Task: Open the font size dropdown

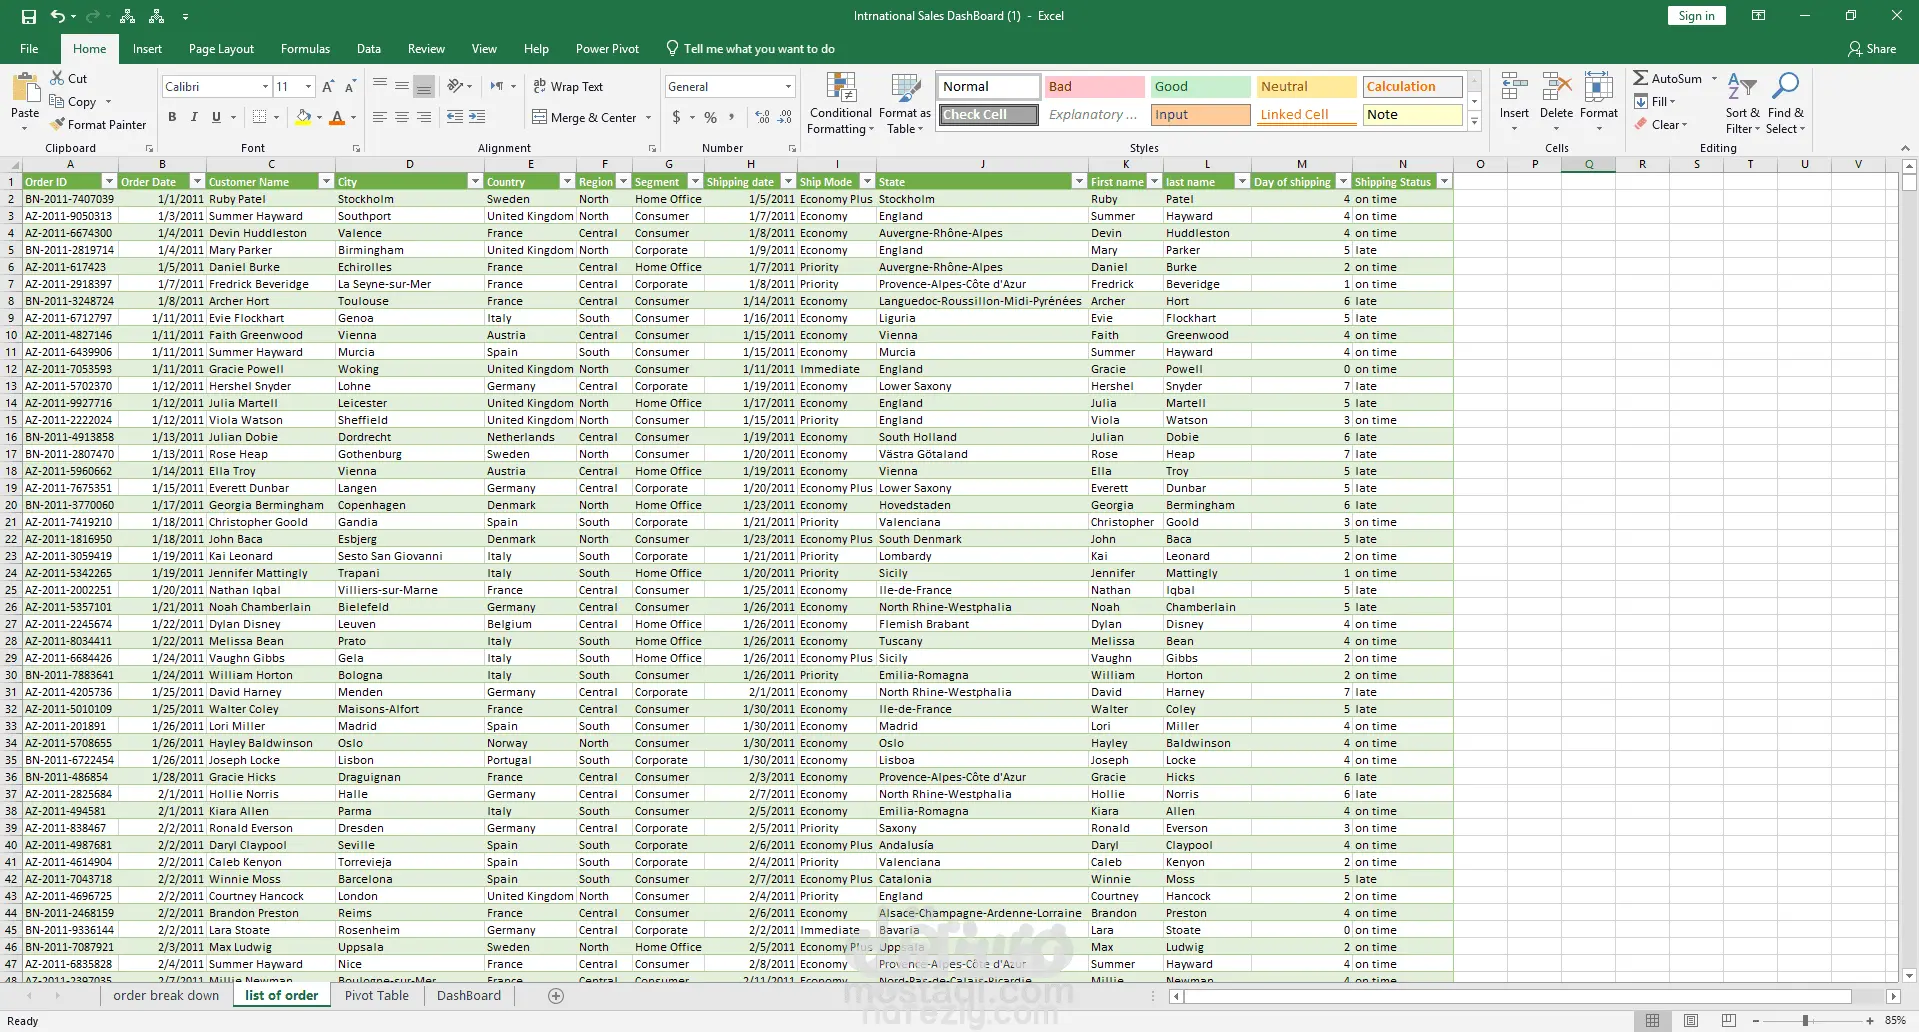Action: 308,87
